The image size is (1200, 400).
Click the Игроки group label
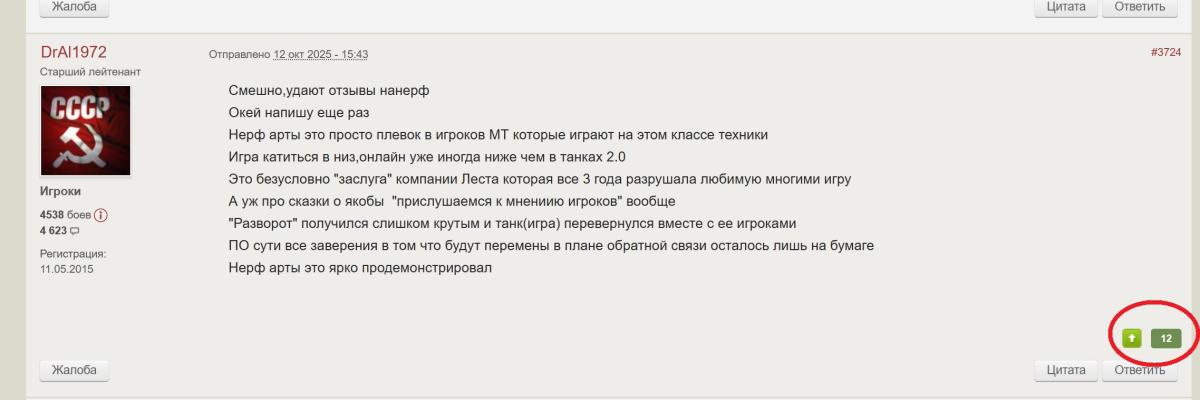60,191
